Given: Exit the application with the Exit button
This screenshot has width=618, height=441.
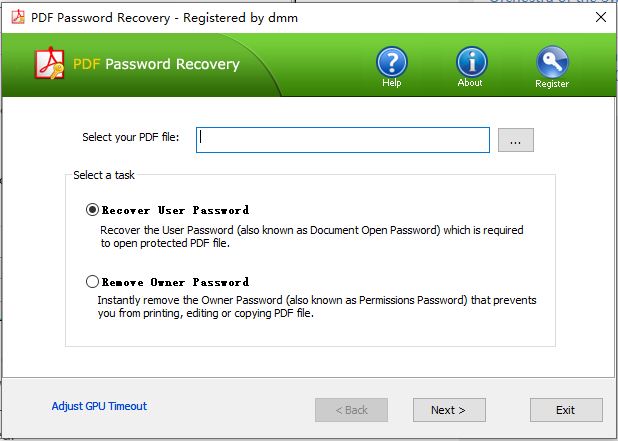Looking at the screenshot, I should click(566, 410).
